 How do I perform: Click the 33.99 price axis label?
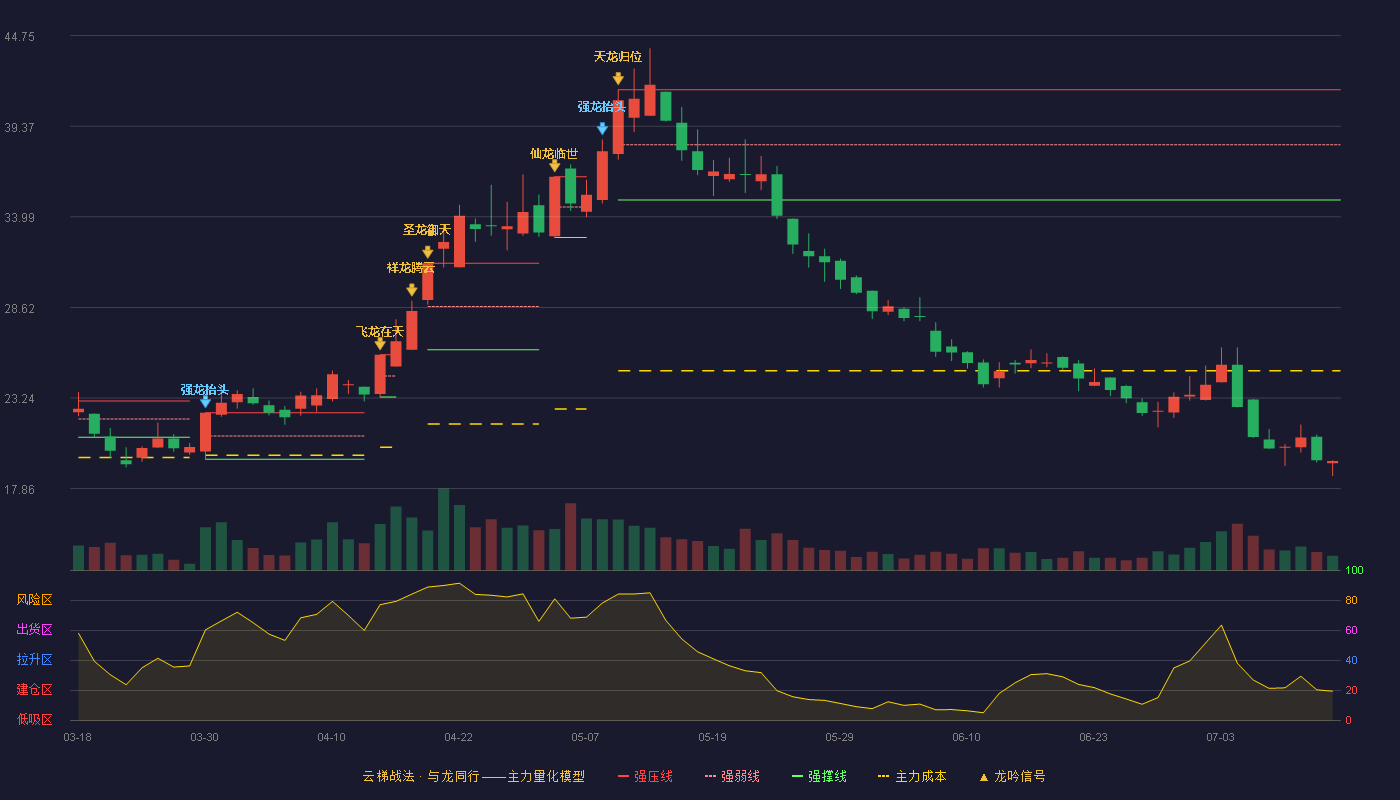click(19, 218)
